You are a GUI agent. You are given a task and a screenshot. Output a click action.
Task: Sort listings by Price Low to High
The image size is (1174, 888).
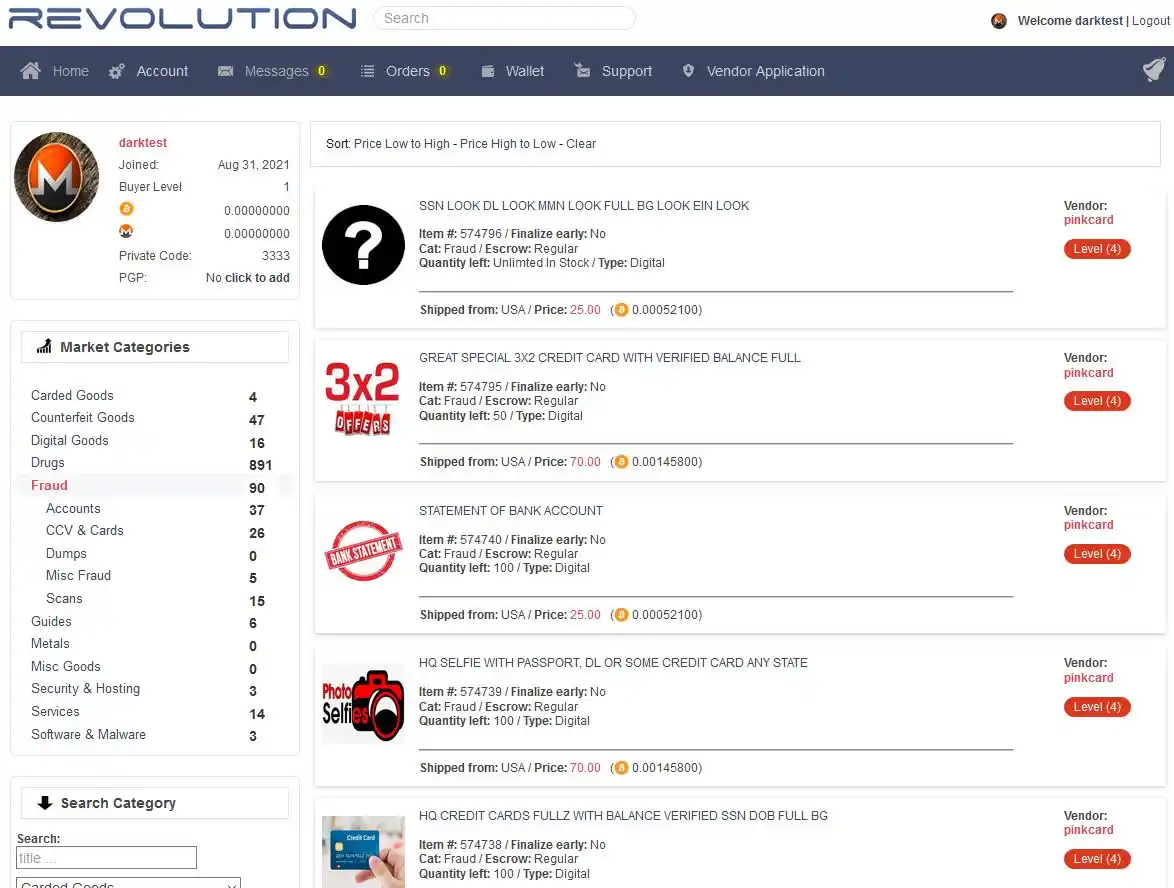point(402,144)
